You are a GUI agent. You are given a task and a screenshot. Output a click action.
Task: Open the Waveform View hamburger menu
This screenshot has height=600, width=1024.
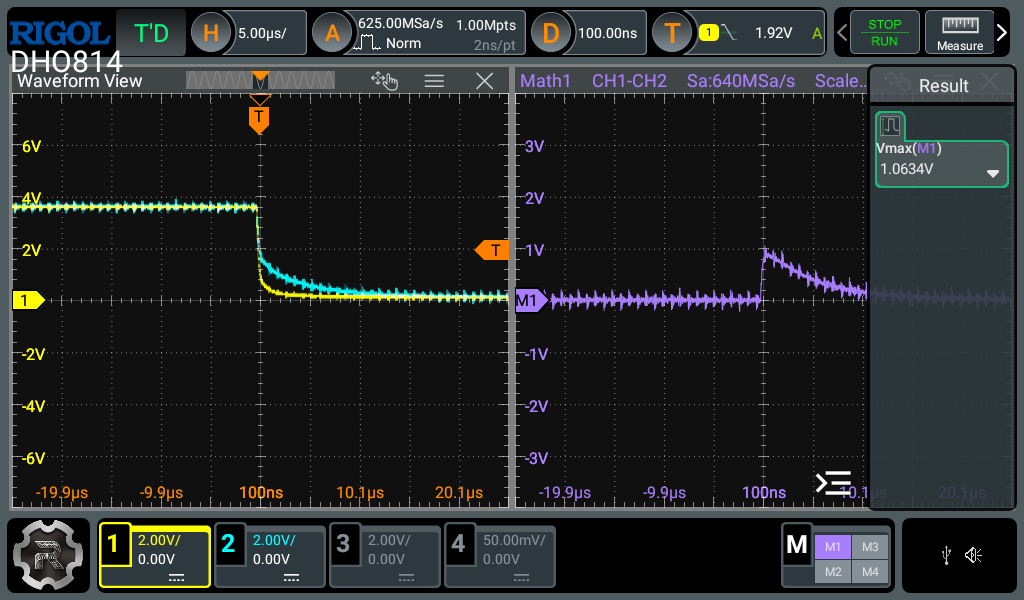434,81
